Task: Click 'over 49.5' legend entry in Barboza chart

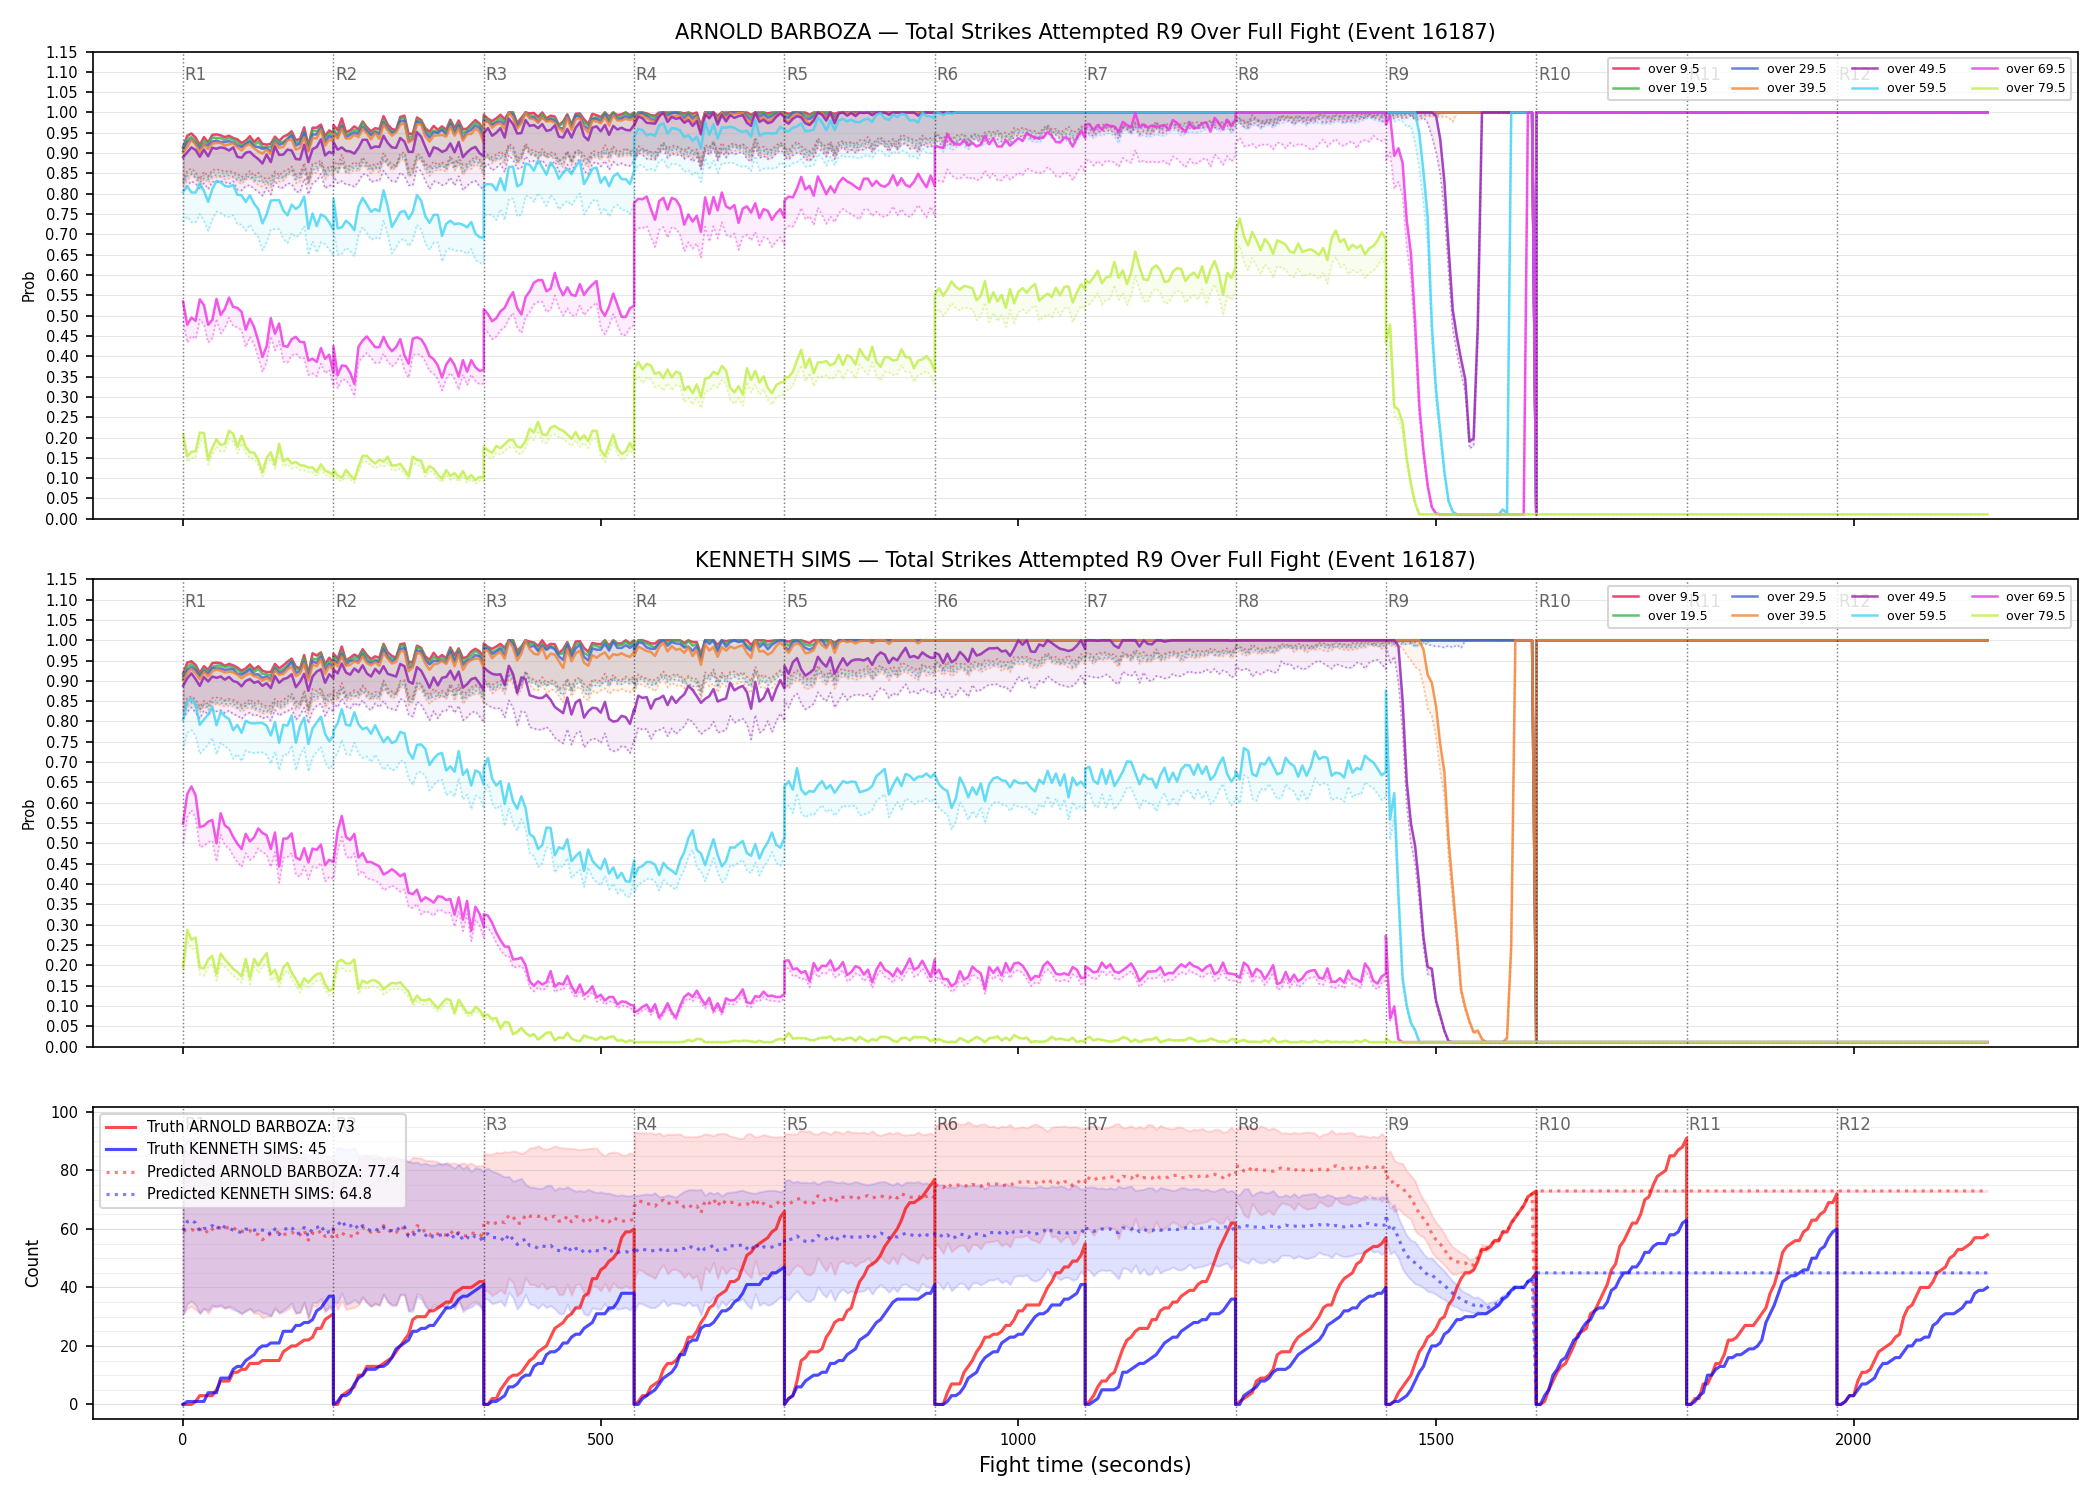Action: 1899,69
